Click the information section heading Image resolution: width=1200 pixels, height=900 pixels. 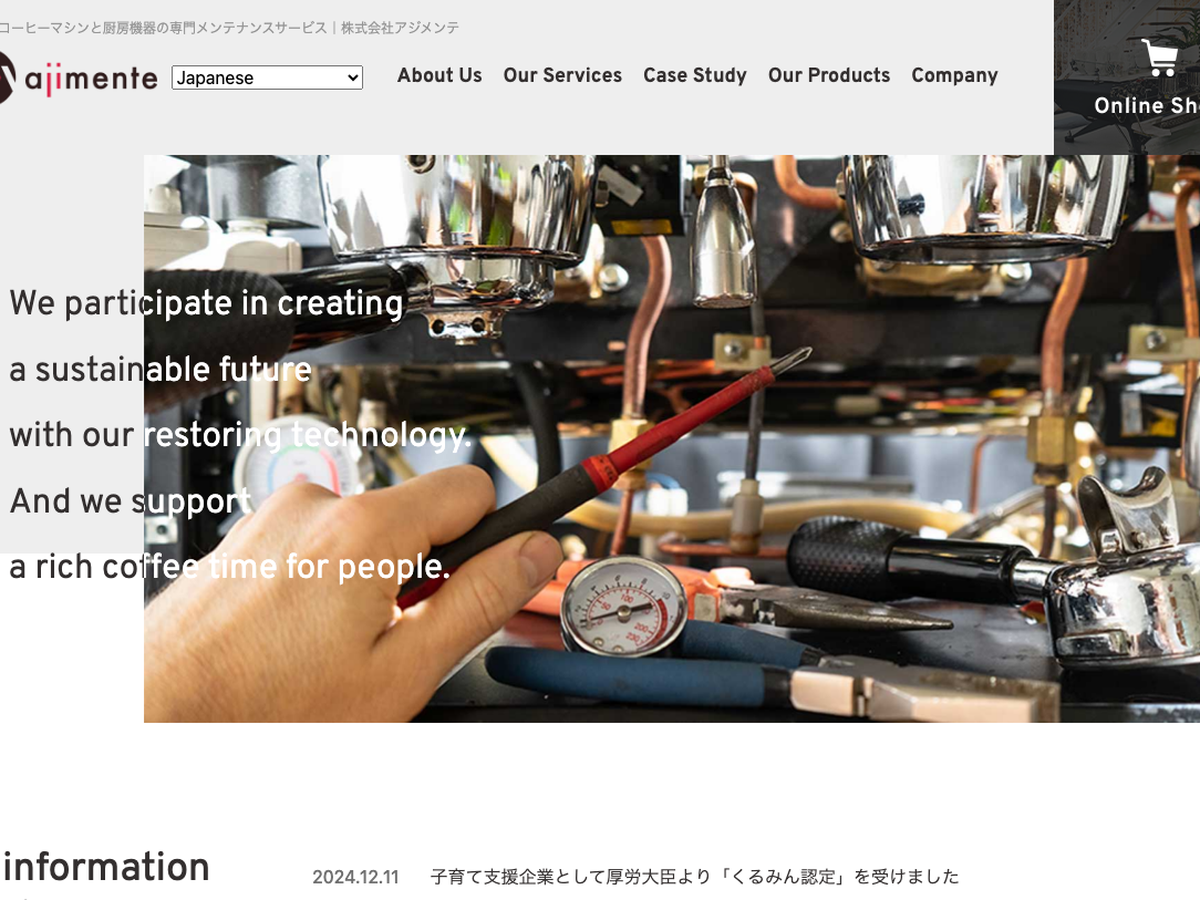(106, 867)
